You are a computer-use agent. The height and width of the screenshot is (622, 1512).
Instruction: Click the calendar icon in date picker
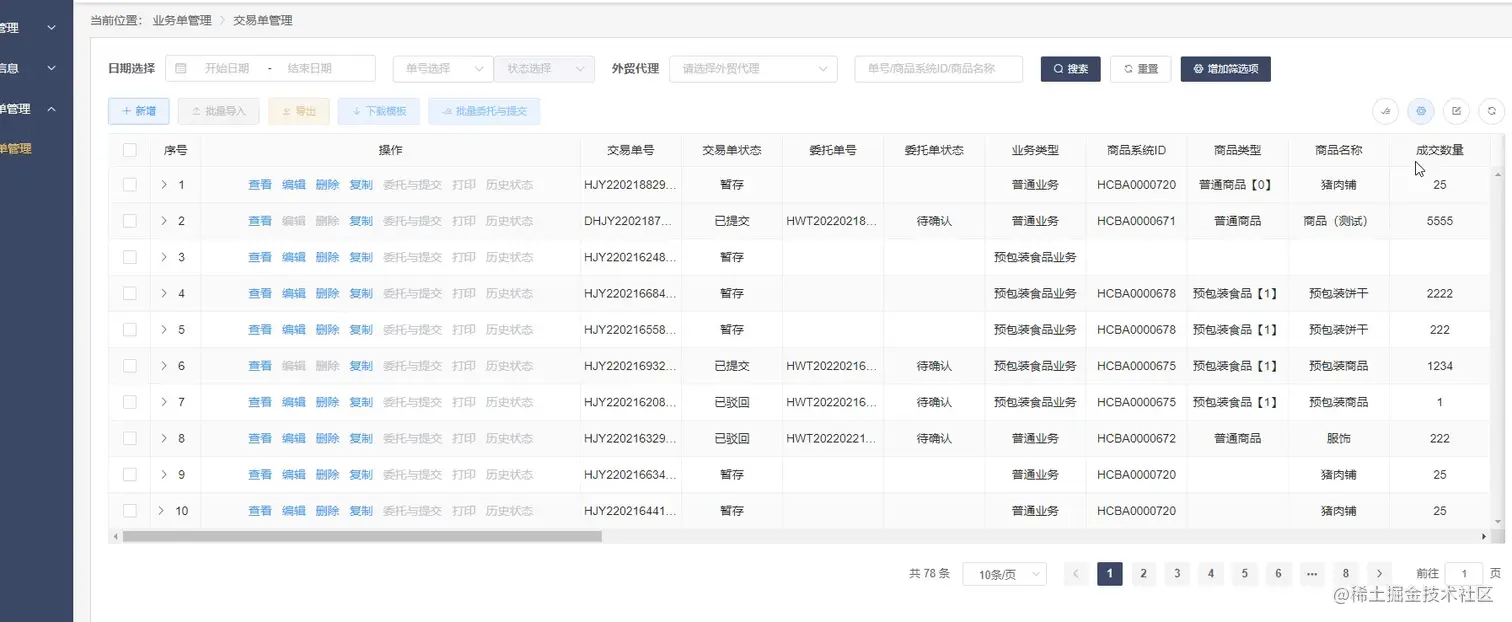(181, 68)
